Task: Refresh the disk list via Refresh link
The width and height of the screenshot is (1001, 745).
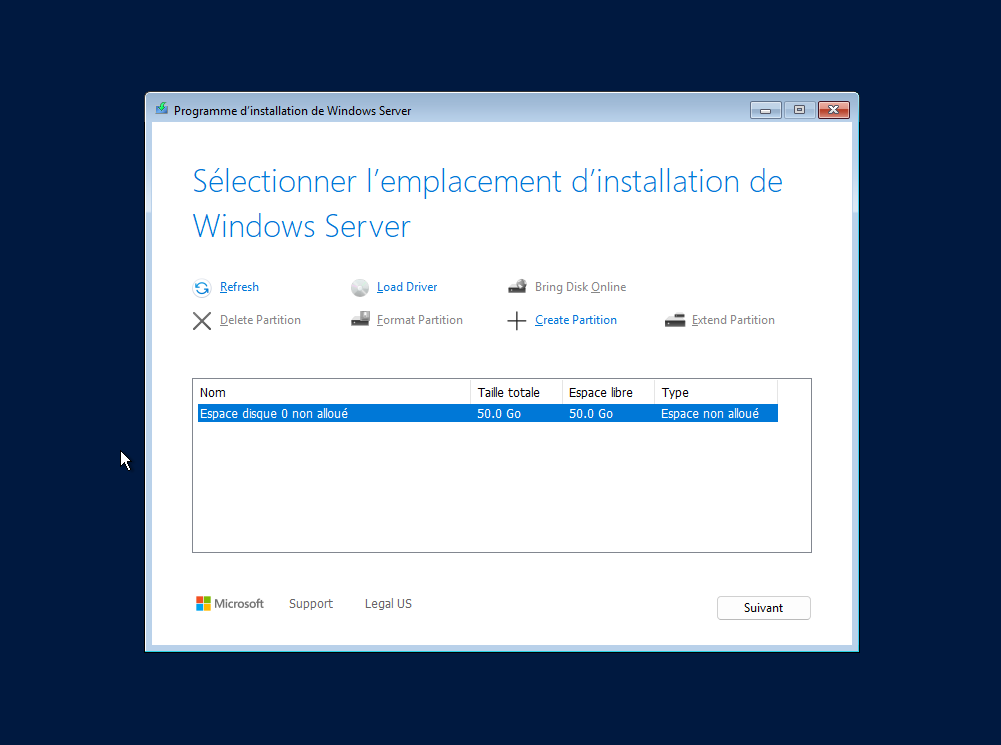Action: click(239, 287)
